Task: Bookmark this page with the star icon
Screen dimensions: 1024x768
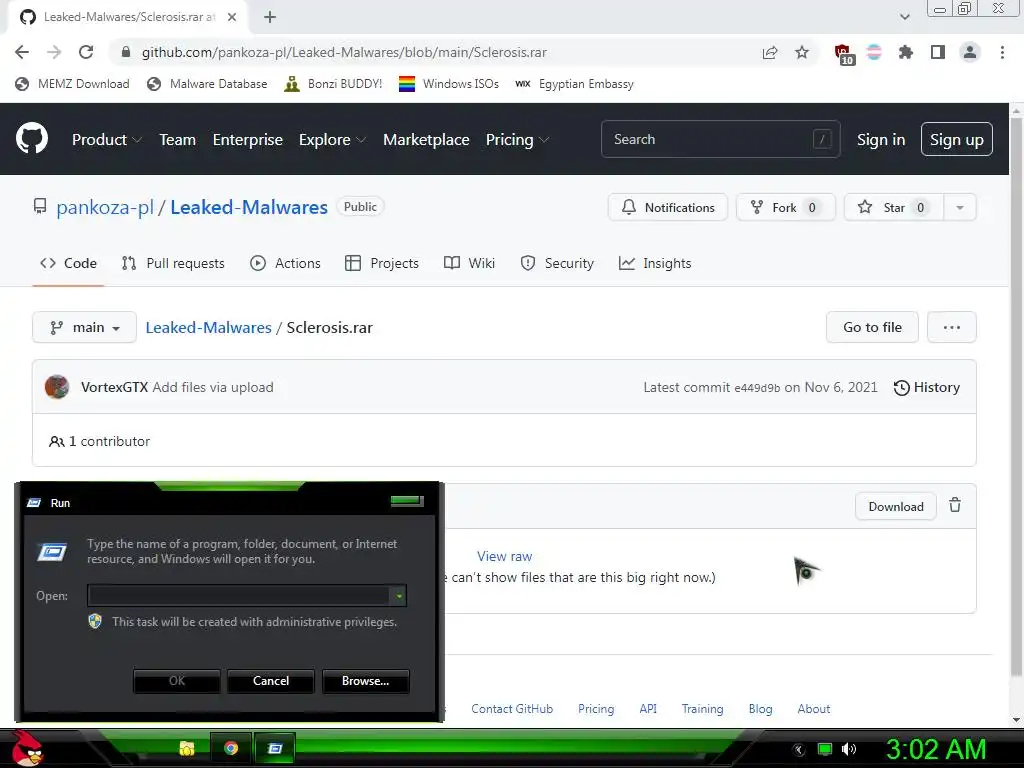Action: (802, 52)
